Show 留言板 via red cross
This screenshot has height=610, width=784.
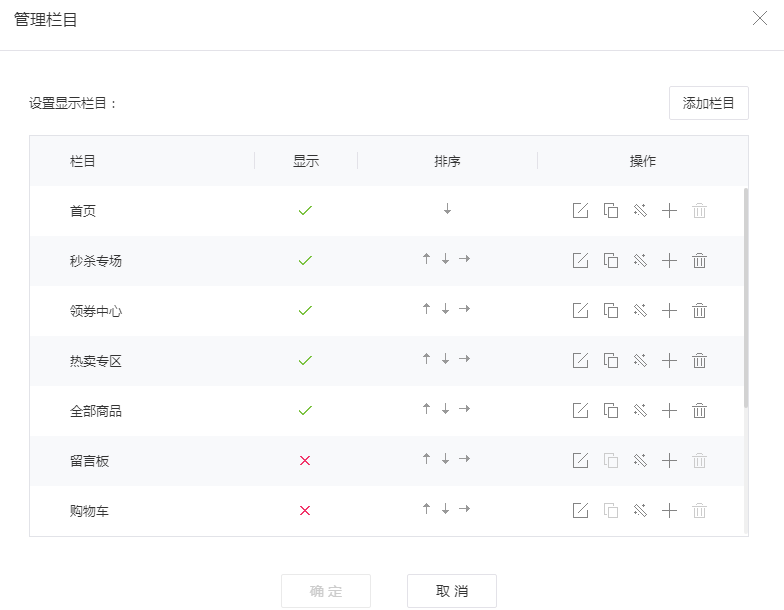pyautogui.click(x=305, y=460)
